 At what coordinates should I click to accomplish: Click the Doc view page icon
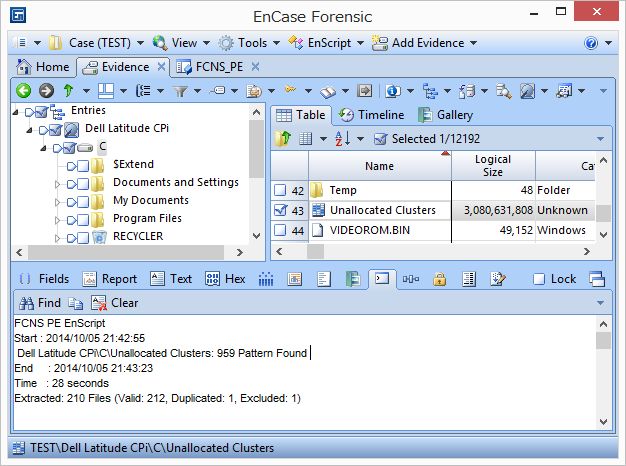click(324, 279)
